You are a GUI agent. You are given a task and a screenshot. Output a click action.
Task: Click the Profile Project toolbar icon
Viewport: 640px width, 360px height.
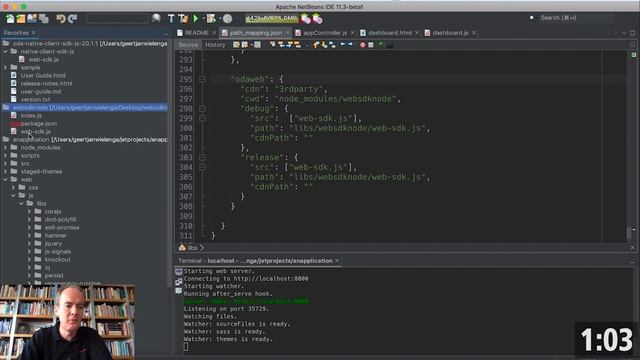227,18
